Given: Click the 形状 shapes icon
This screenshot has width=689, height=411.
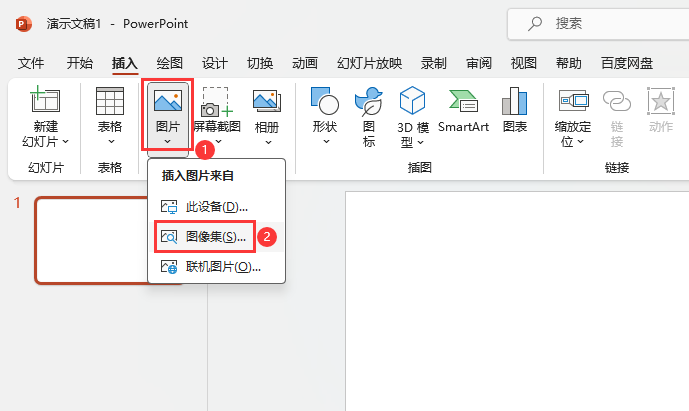Looking at the screenshot, I should (324, 100).
